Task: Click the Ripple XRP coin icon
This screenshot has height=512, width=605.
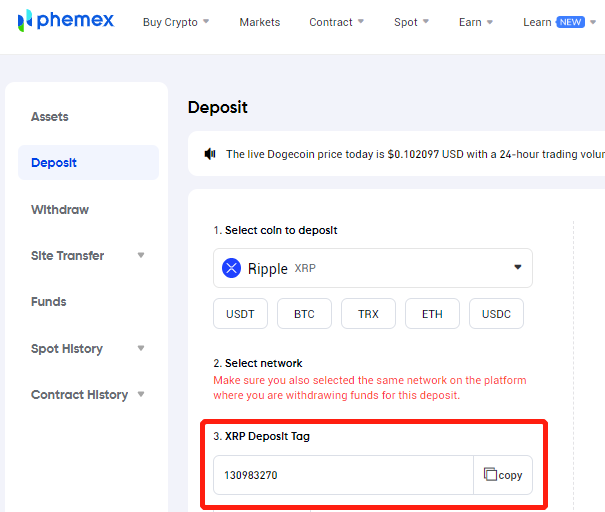Action: click(x=232, y=268)
